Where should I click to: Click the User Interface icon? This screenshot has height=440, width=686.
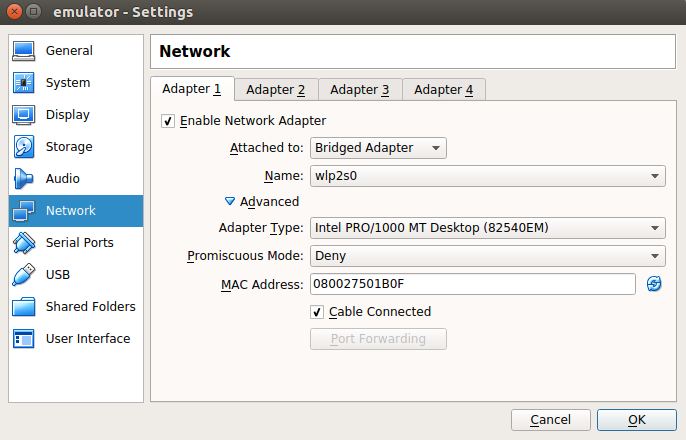click(24, 339)
